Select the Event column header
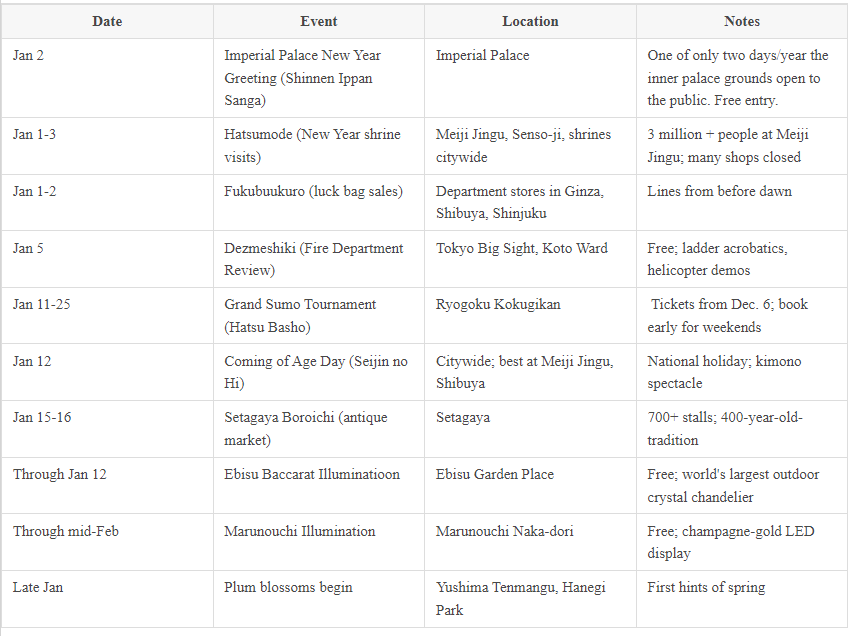 (319, 21)
